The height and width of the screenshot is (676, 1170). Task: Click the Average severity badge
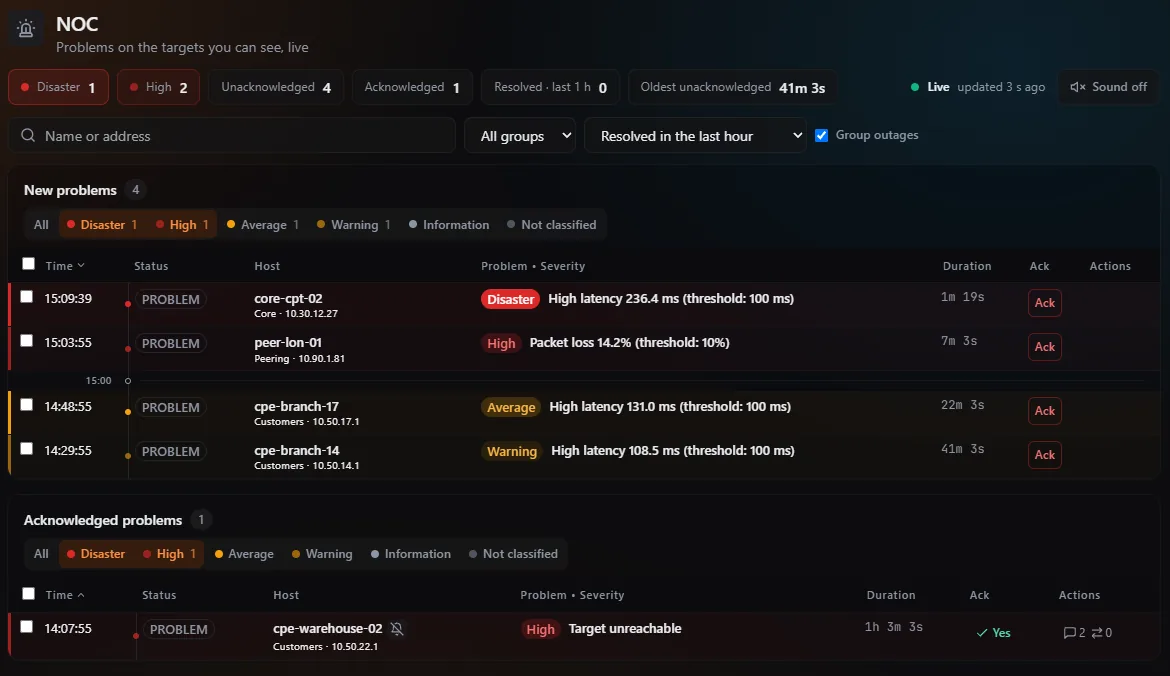[511, 407]
